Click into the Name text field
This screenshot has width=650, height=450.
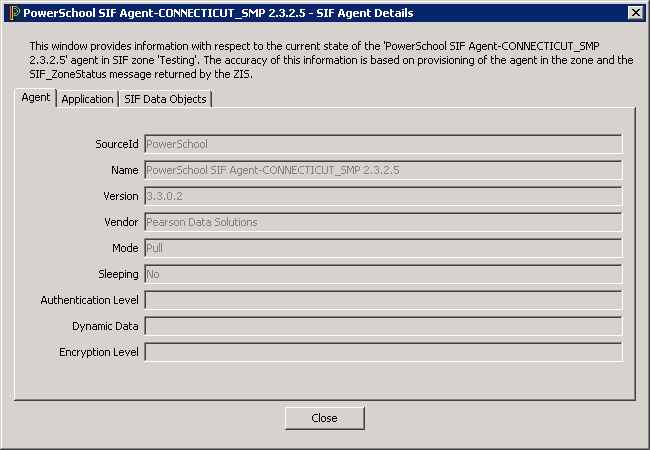383,170
